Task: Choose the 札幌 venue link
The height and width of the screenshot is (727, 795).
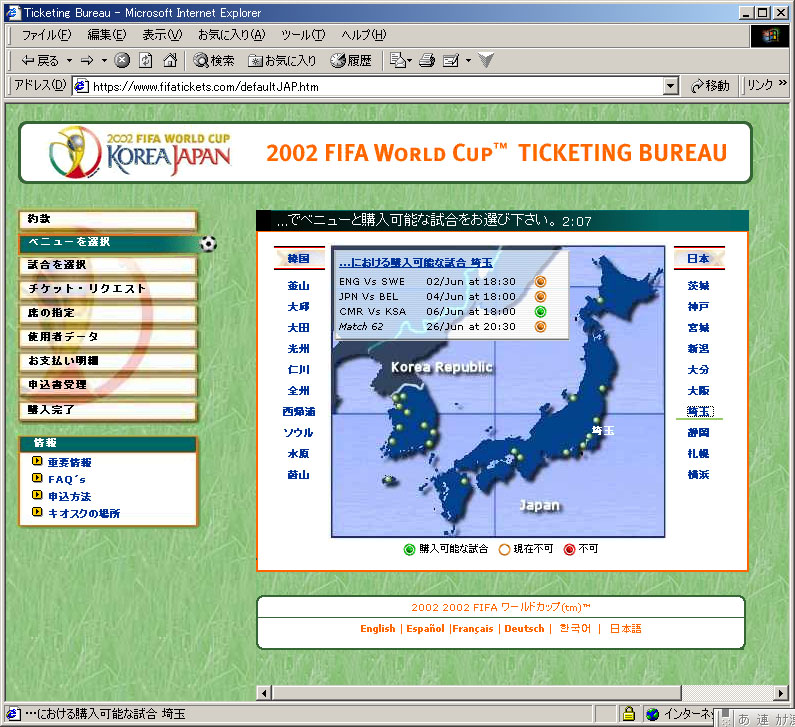Action: (x=698, y=453)
